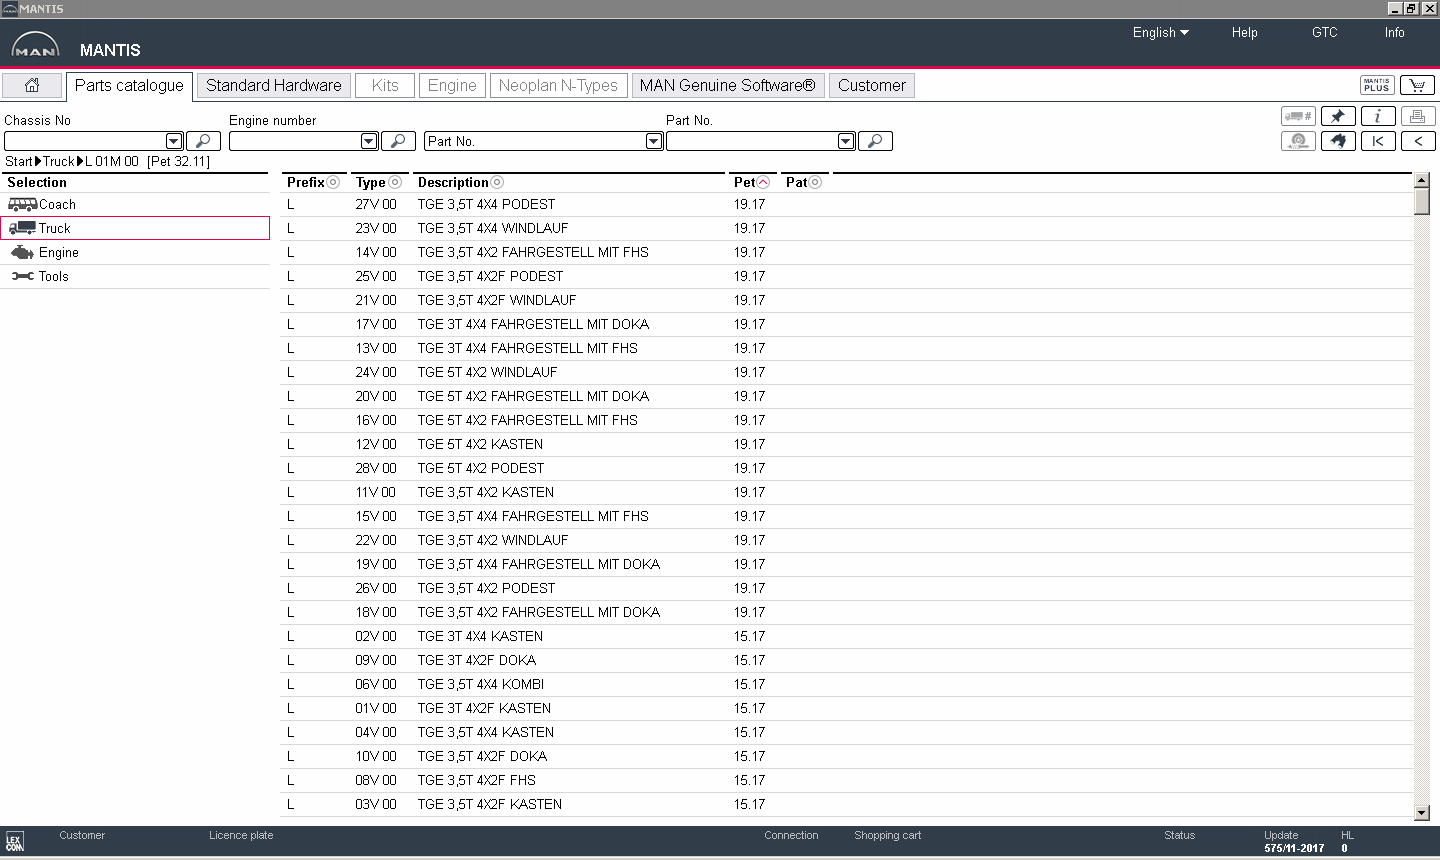Toggle sort on the Pet column

763,183
